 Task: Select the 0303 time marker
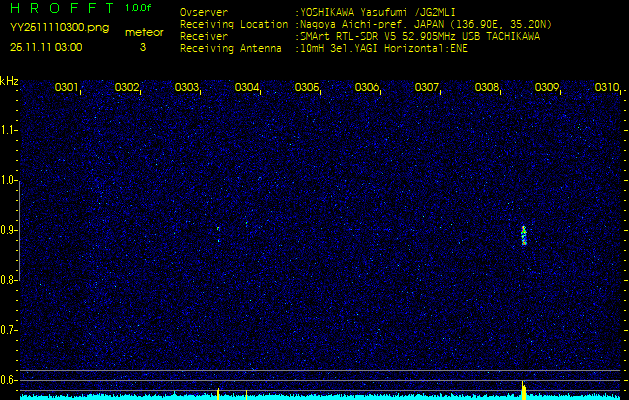tap(187, 88)
